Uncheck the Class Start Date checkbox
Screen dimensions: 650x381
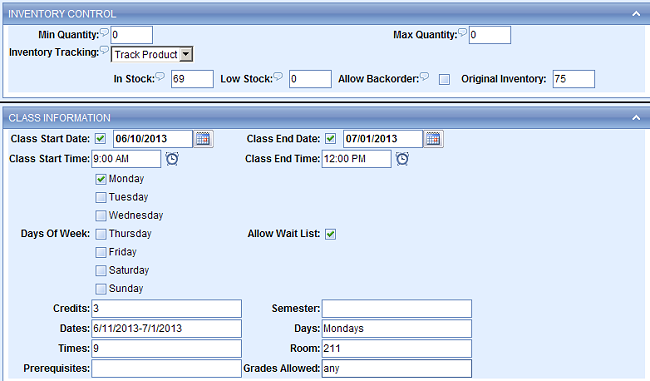tap(100, 138)
